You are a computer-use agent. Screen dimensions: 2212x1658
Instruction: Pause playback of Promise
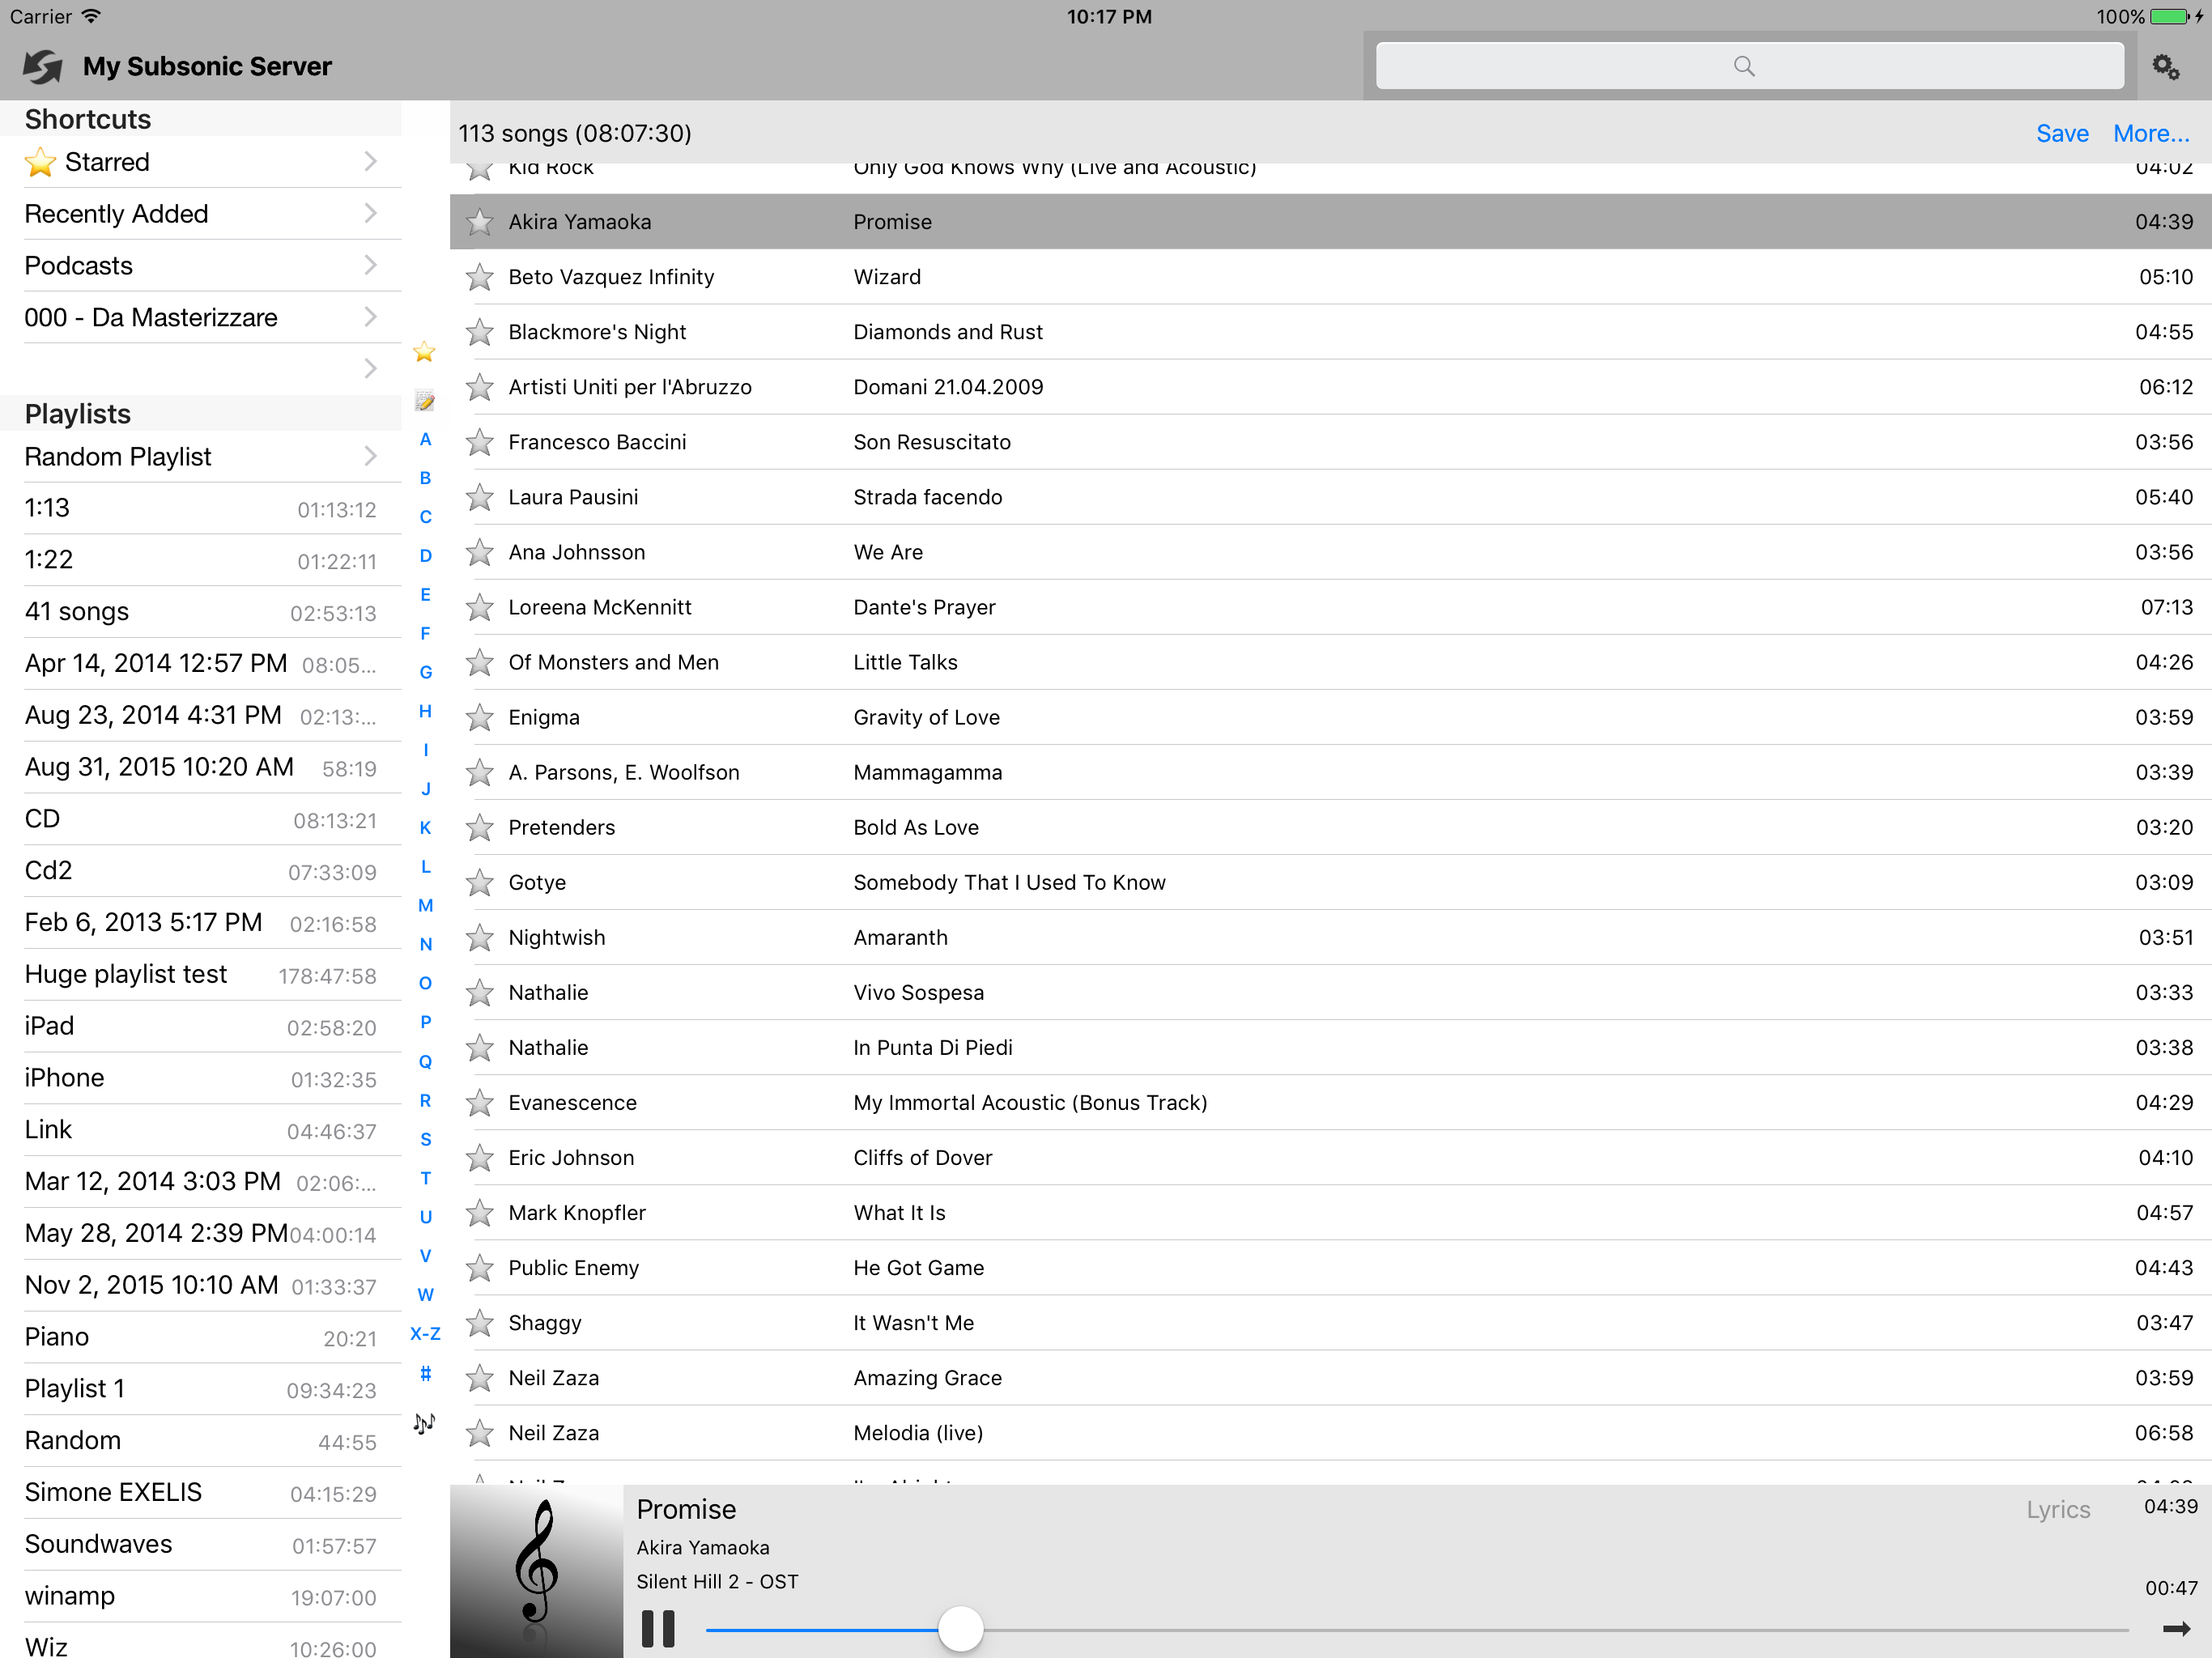coord(658,1628)
